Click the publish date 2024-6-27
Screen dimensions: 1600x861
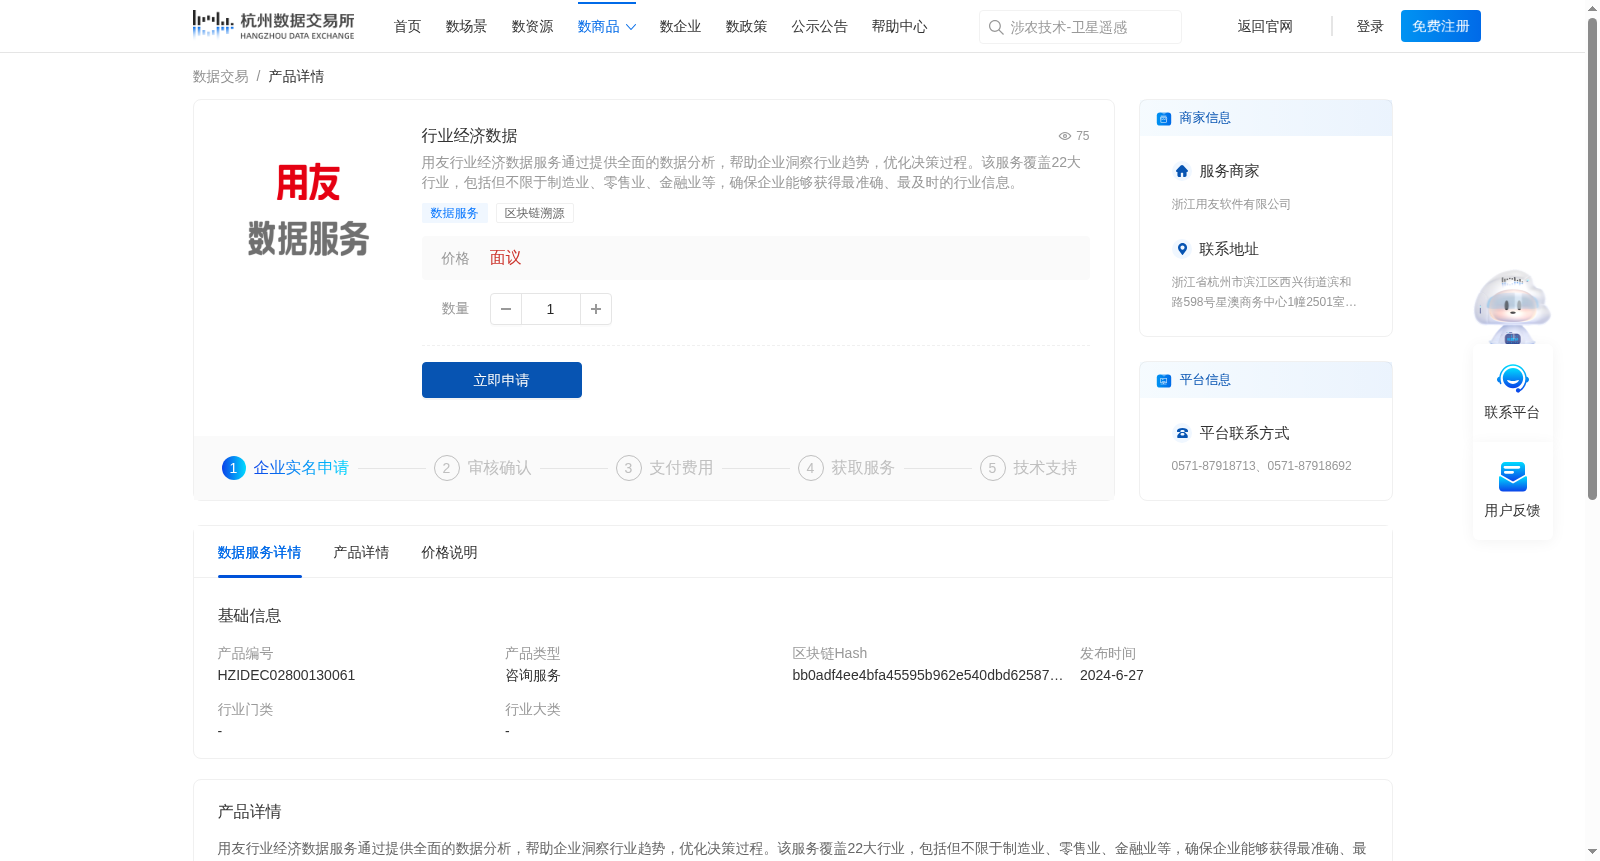tap(1112, 675)
